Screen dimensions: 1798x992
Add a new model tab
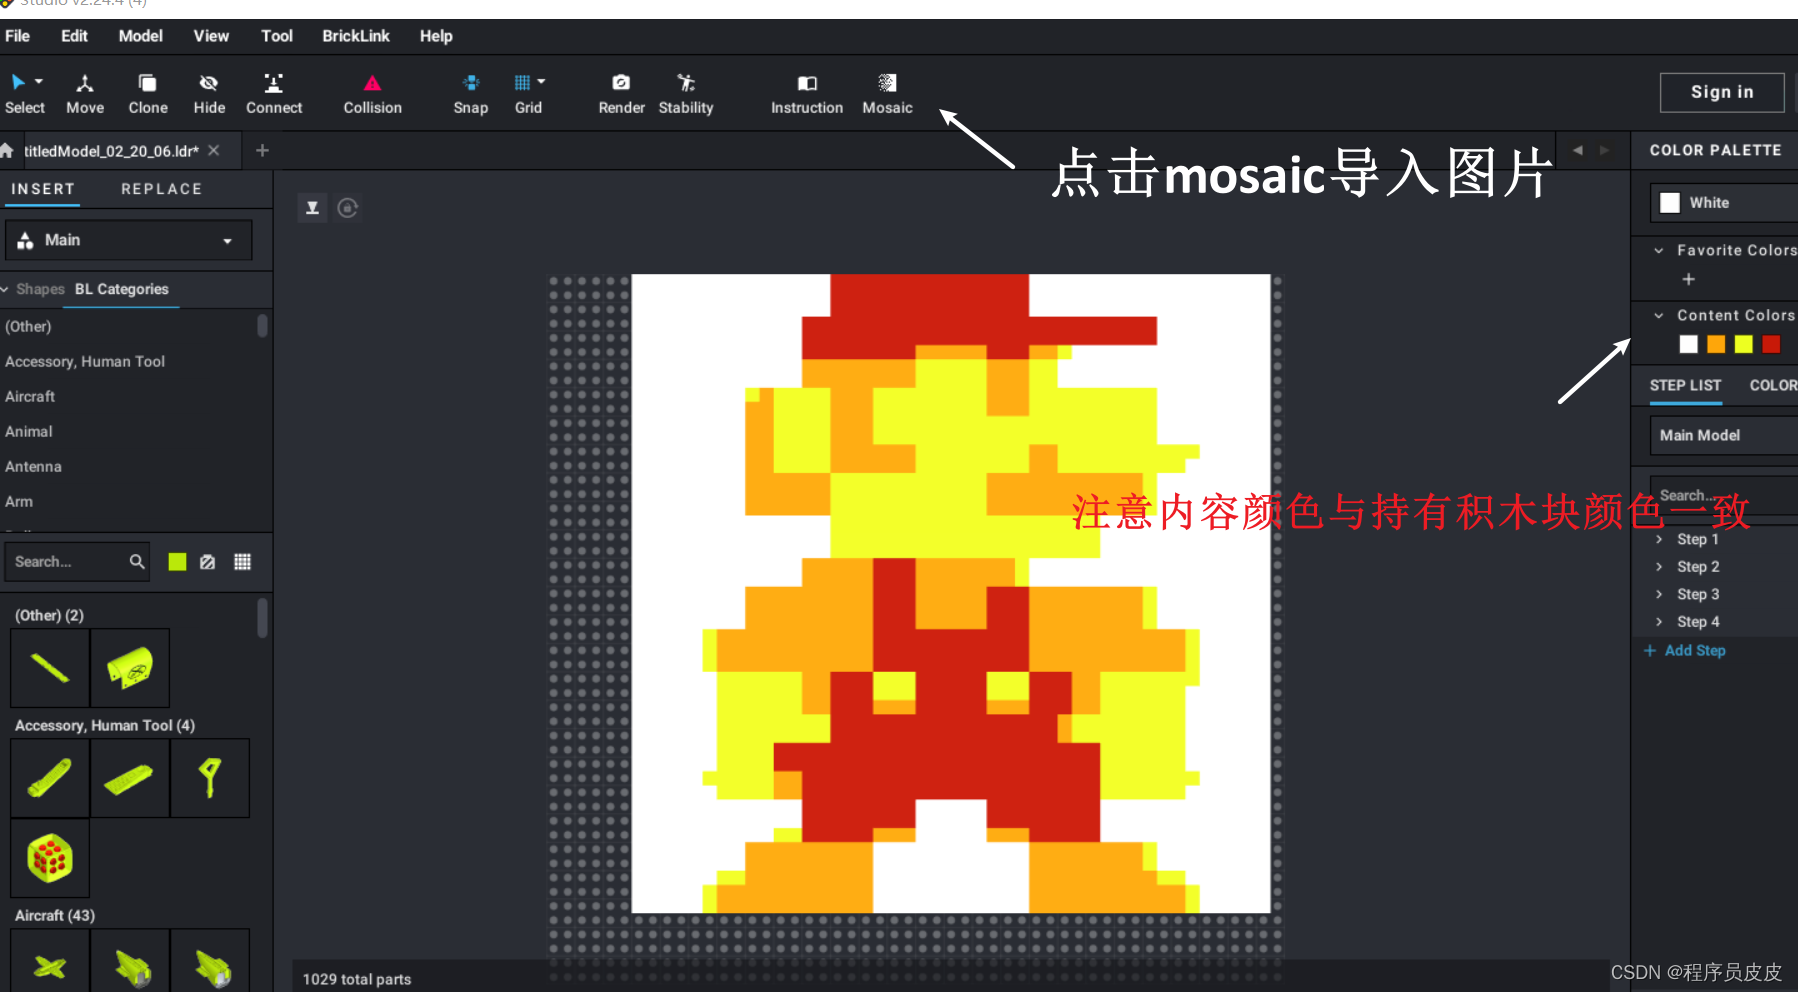pyautogui.click(x=262, y=150)
